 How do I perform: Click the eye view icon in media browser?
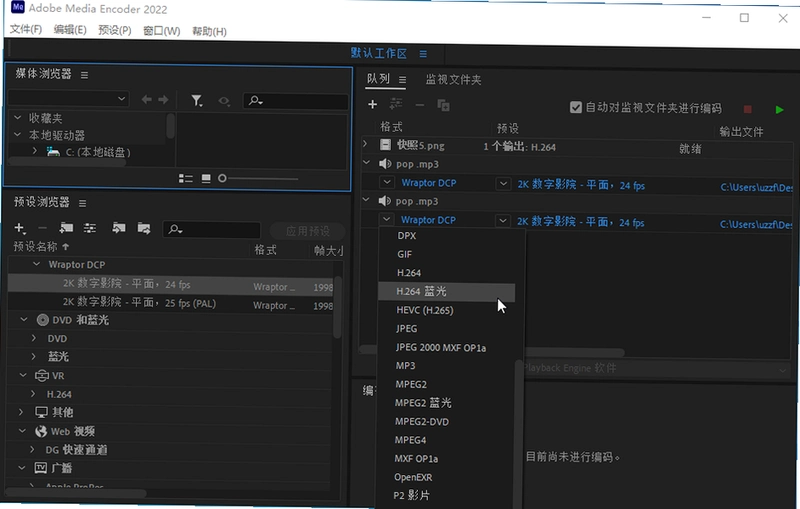[224, 101]
